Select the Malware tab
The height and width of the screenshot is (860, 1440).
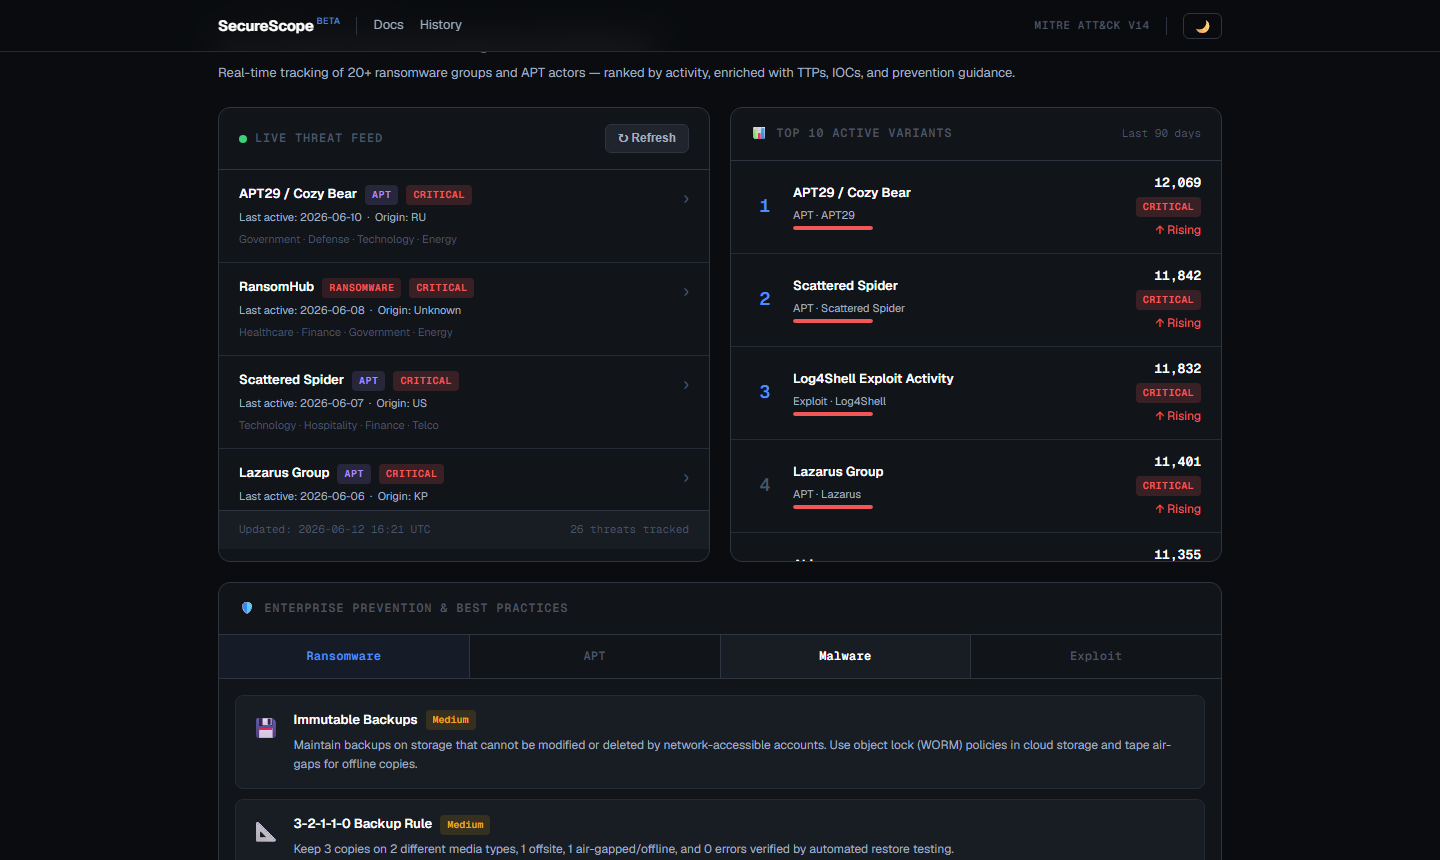click(x=845, y=656)
